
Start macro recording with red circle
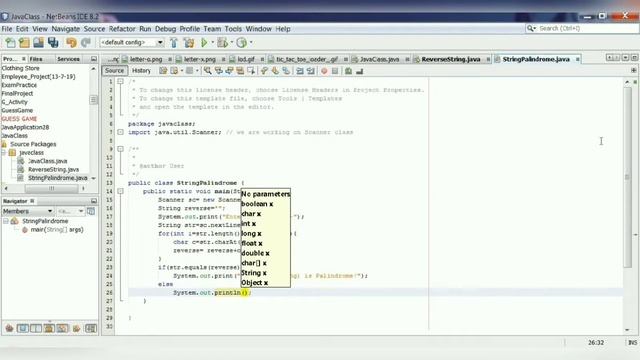pyautogui.click(x=324, y=71)
